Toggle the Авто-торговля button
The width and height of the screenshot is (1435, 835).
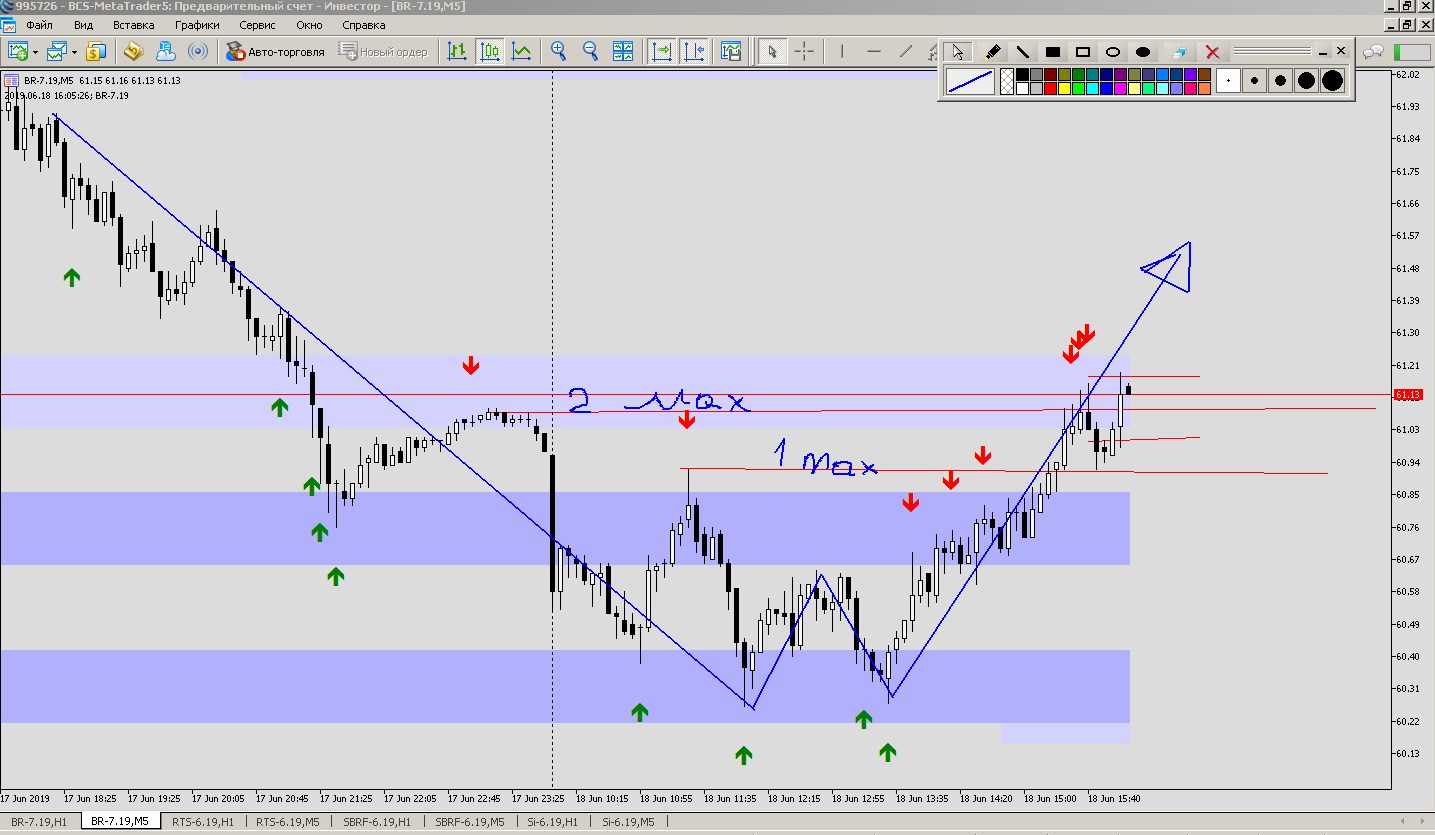pyautogui.click(x=276, y=51)
